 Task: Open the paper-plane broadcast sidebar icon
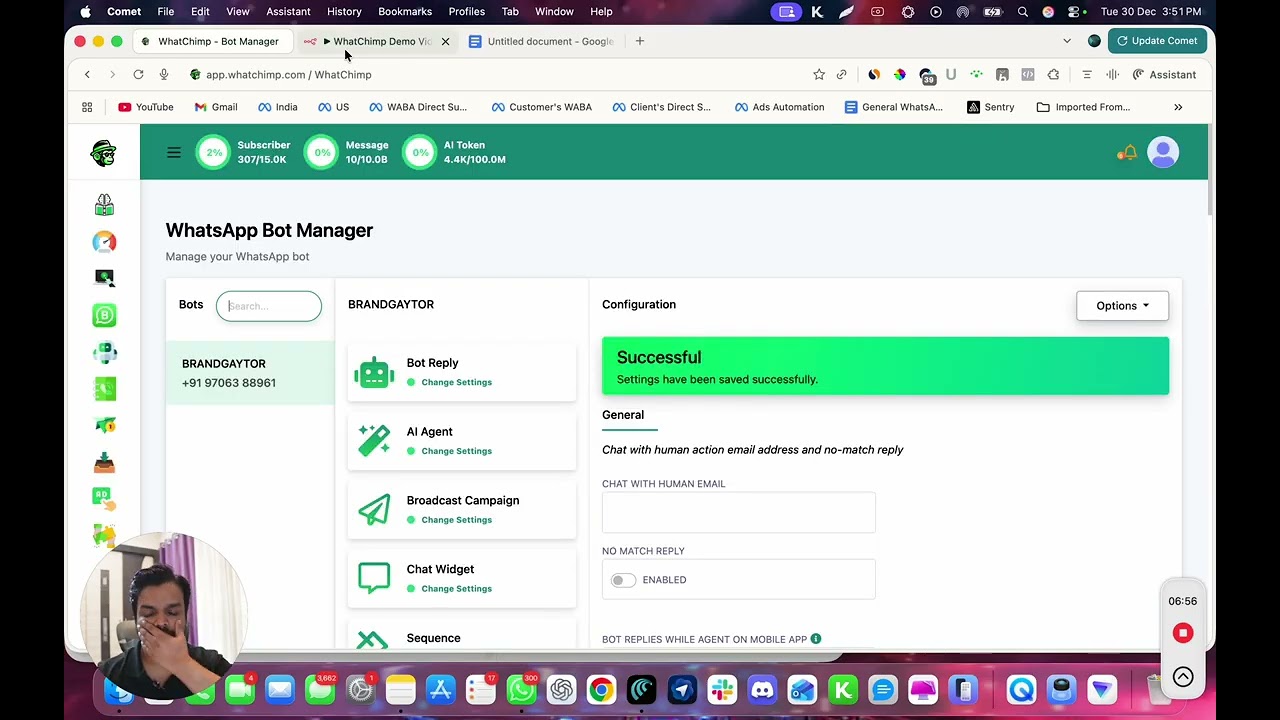[104, 426]
